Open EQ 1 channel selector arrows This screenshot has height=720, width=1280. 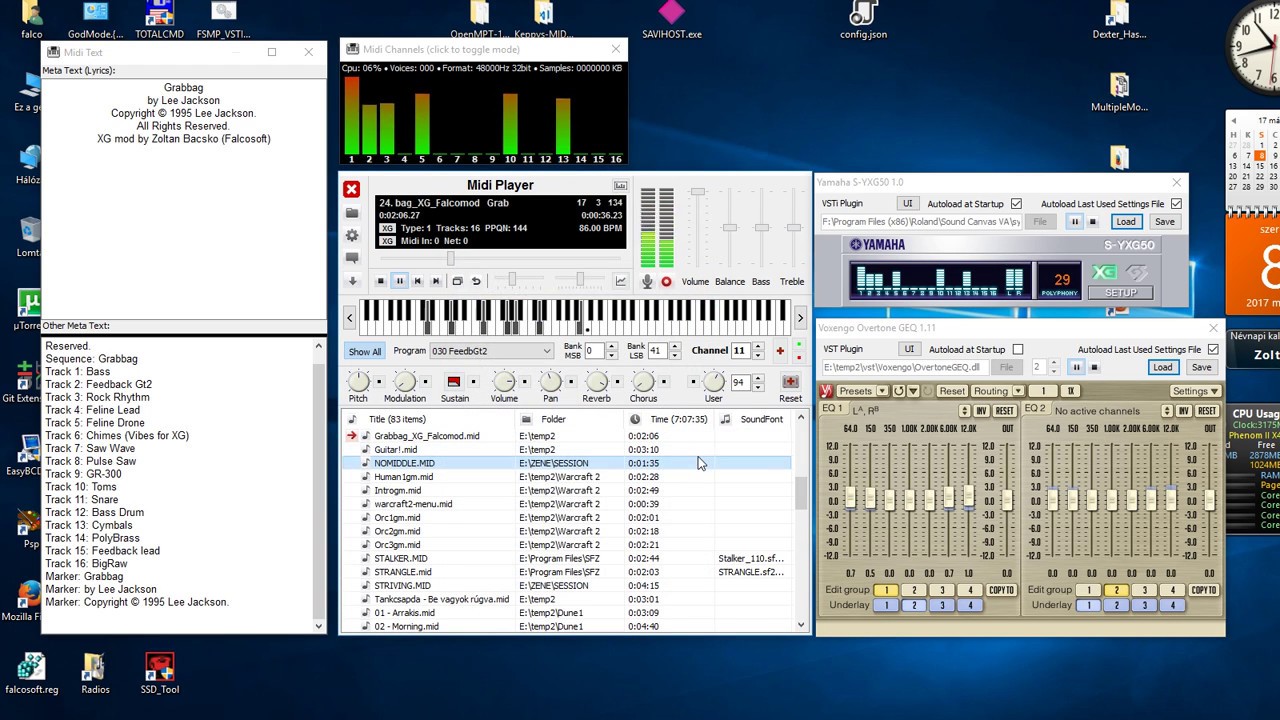pyautogui.click(x=964, y=411)
